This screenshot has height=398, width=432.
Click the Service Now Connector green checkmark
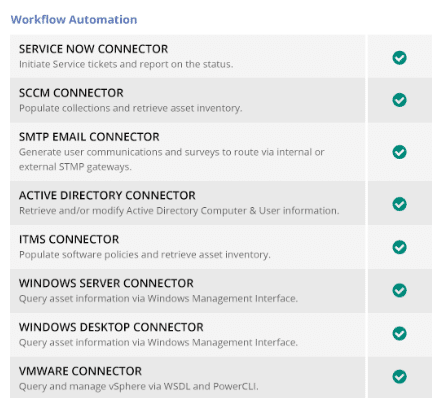(399, 58)
